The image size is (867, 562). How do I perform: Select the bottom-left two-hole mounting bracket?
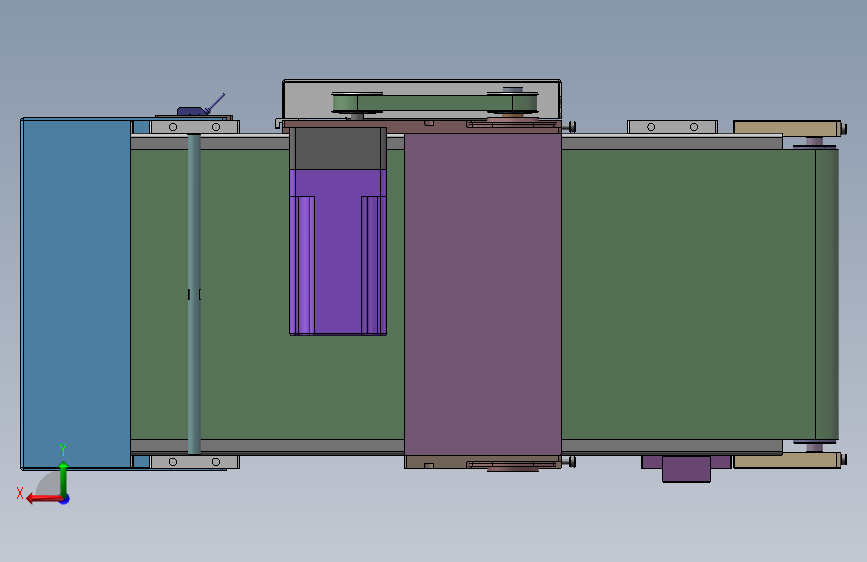[195, 462]
